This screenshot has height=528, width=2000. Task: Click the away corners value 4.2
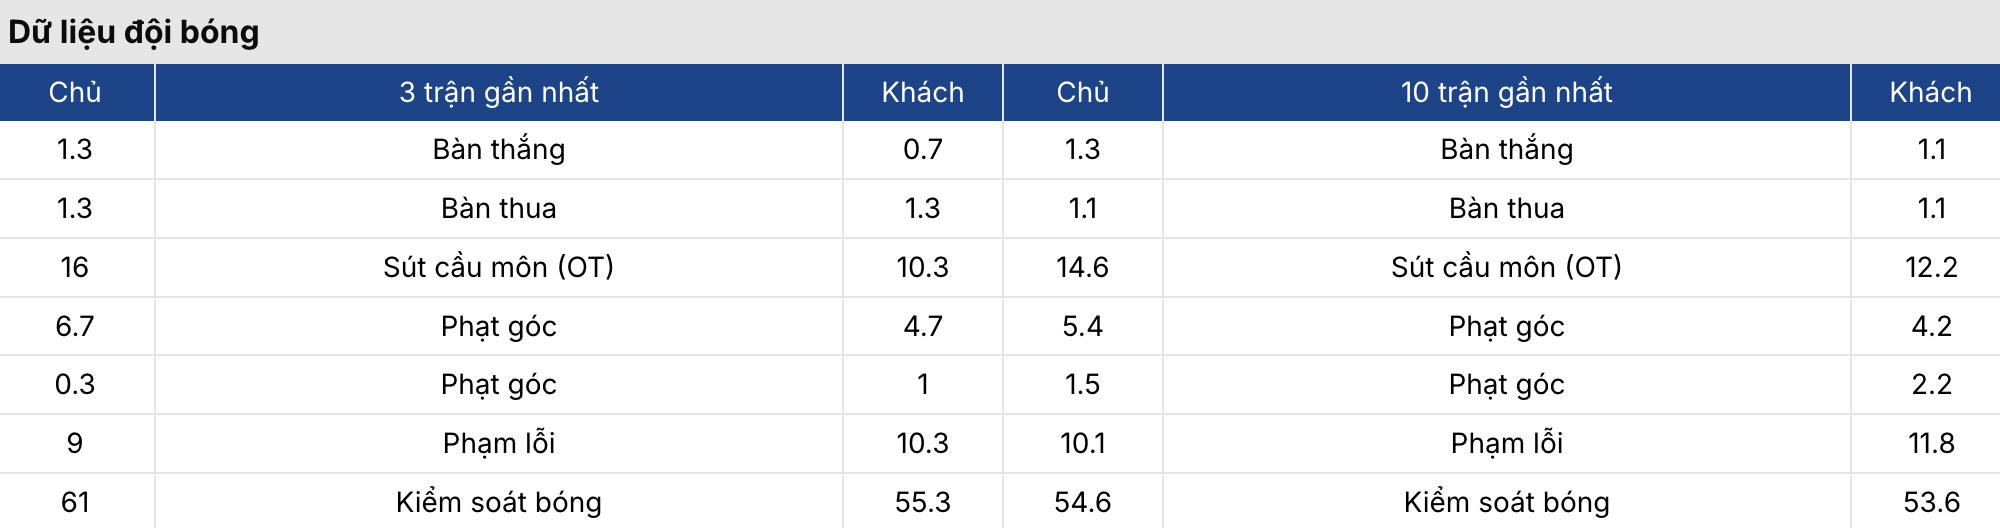1930,326
